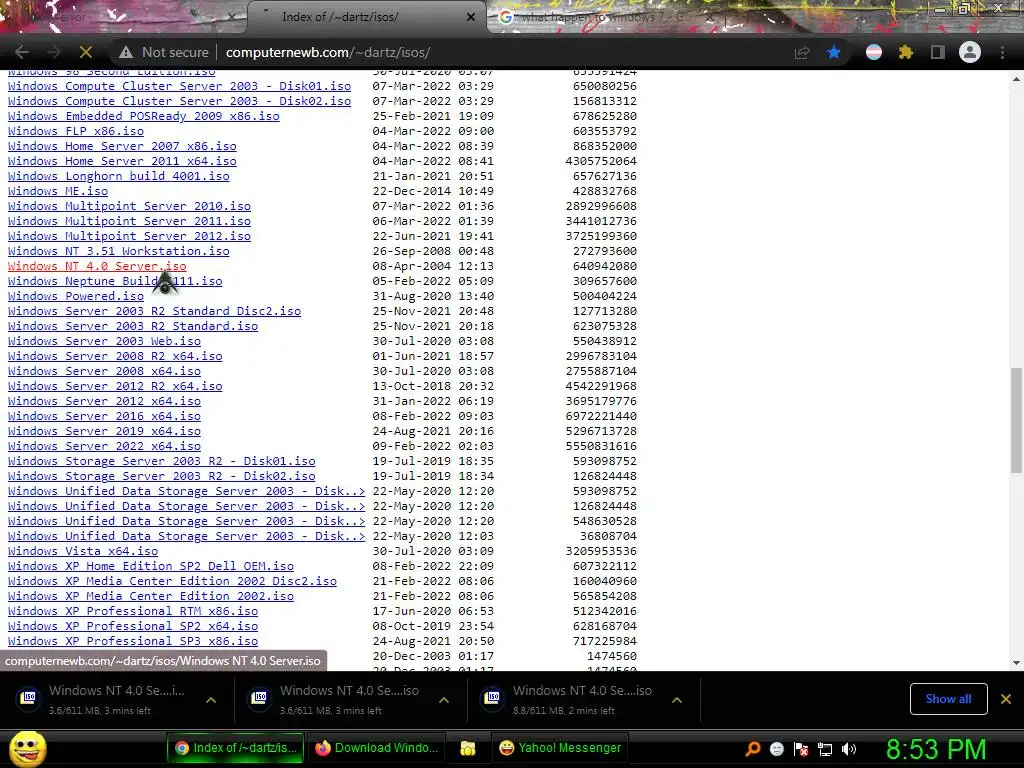Expand options for the middle NT 4.0 download
This screenshot has width=1024, height=768.
(444, 699)
